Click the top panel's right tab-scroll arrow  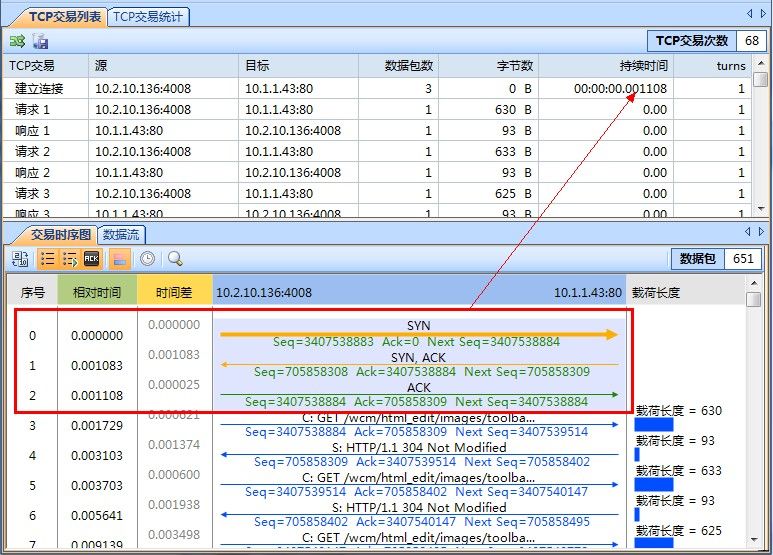coord(764,14)
